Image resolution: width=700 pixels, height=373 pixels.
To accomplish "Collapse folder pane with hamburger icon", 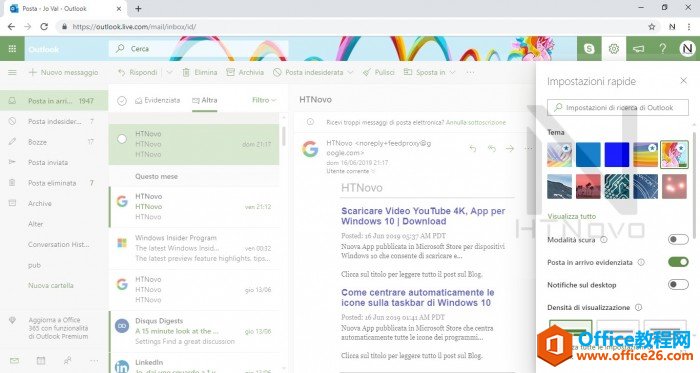I will (x=12, y=72).
